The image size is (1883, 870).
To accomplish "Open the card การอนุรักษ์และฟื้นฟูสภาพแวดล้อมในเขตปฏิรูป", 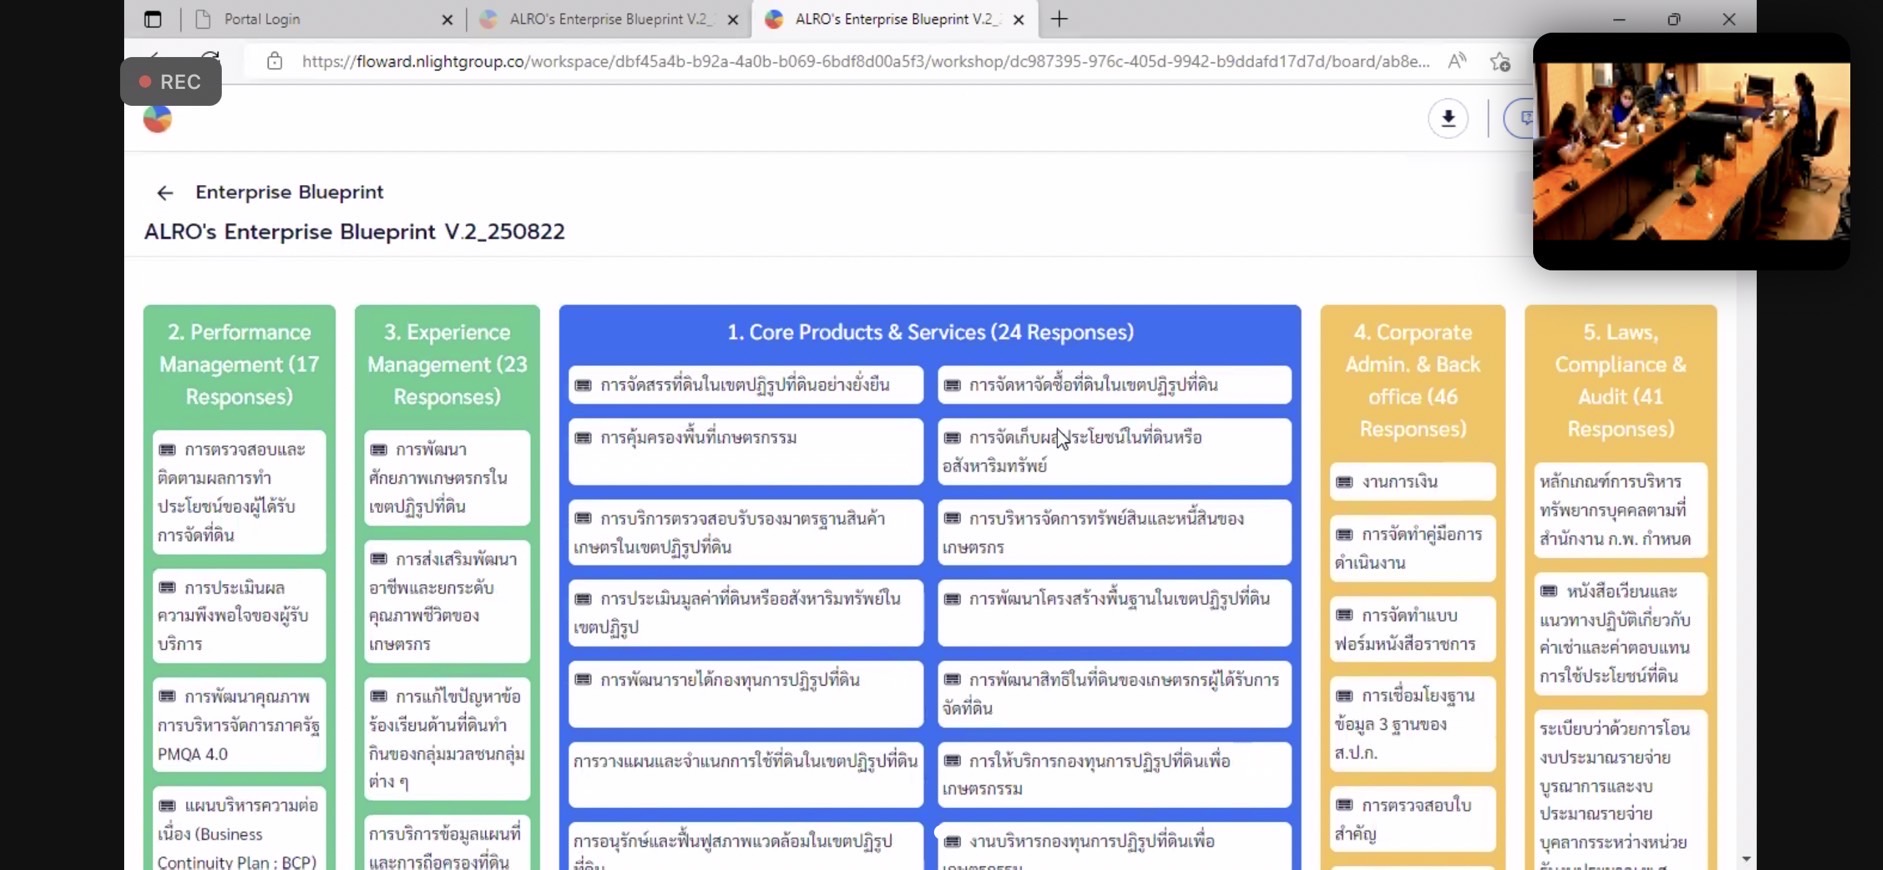I will point(746,848).
